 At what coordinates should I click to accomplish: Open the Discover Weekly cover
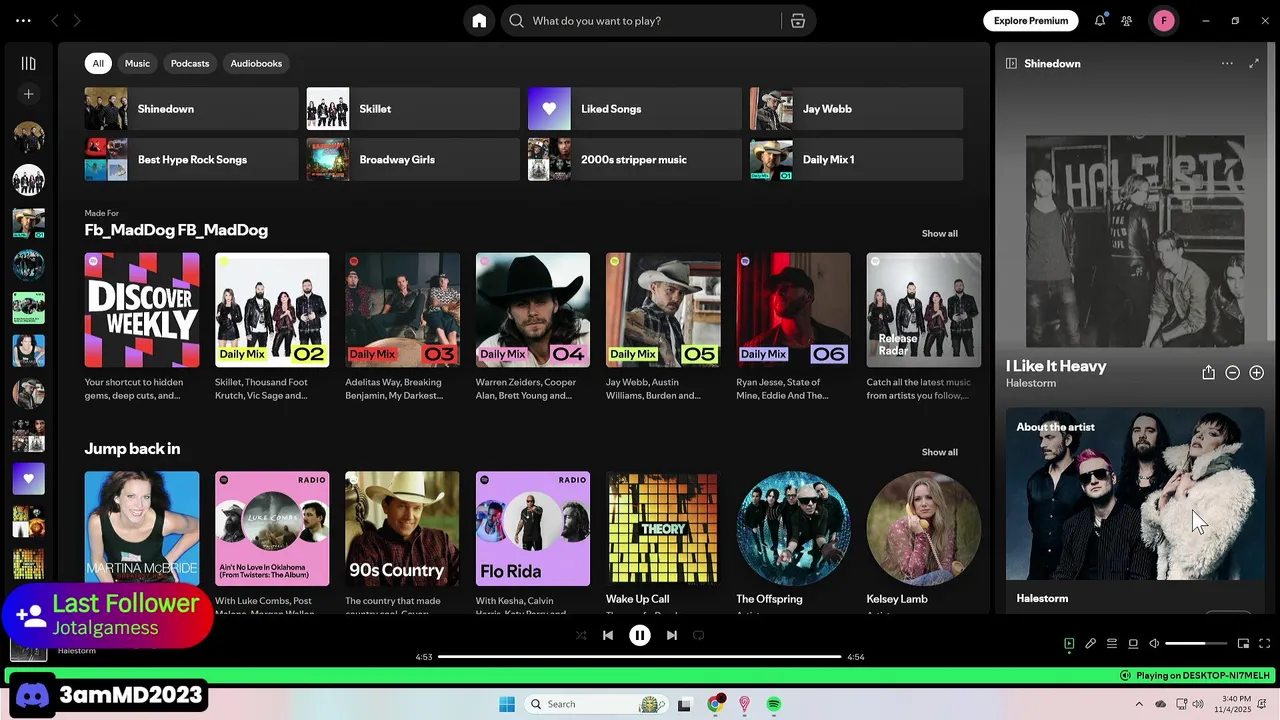pos(142,310)
